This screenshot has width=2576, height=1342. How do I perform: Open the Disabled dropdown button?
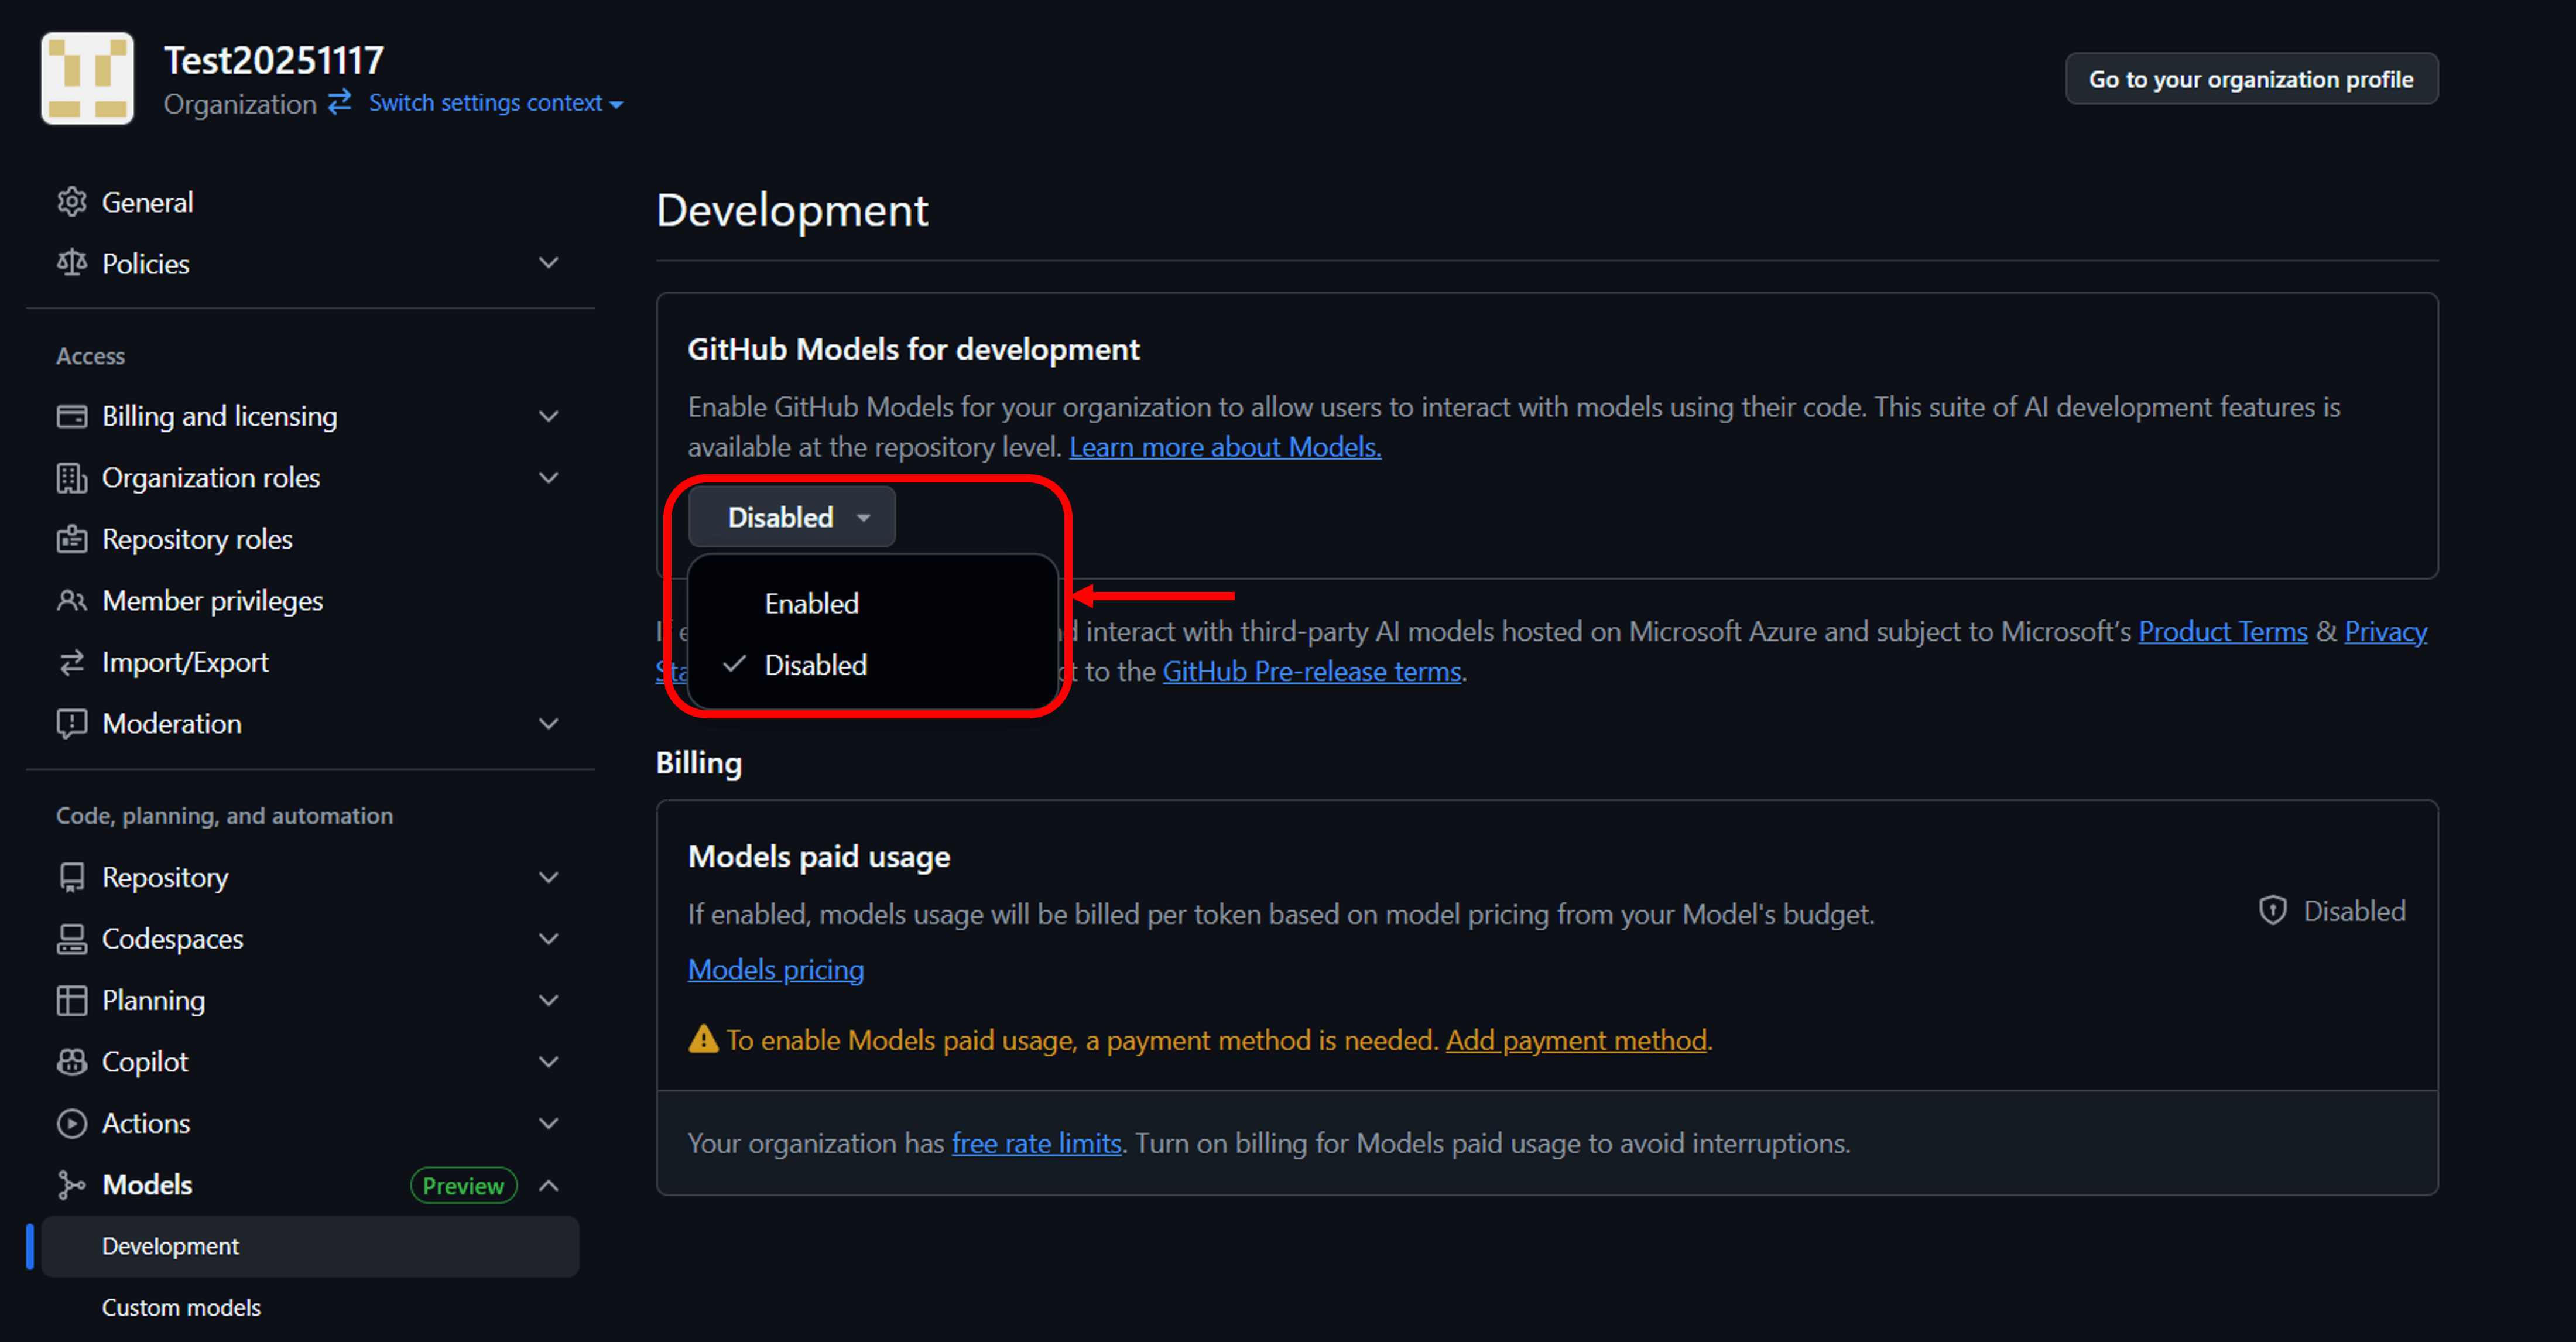[x=791, y=517]
